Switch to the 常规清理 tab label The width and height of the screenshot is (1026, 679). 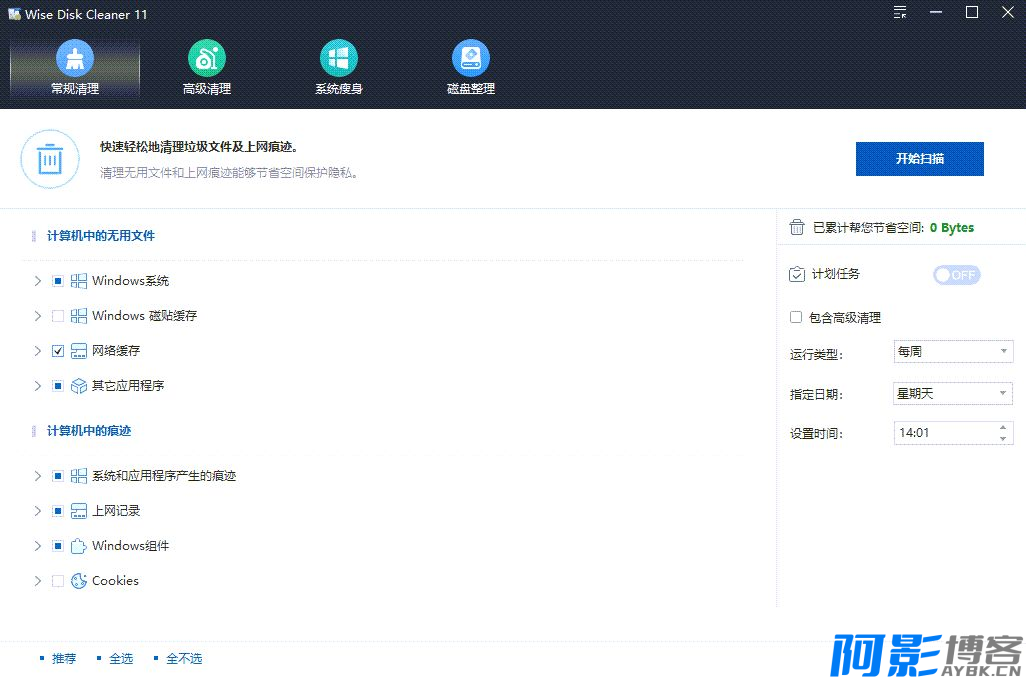[75, 89]
